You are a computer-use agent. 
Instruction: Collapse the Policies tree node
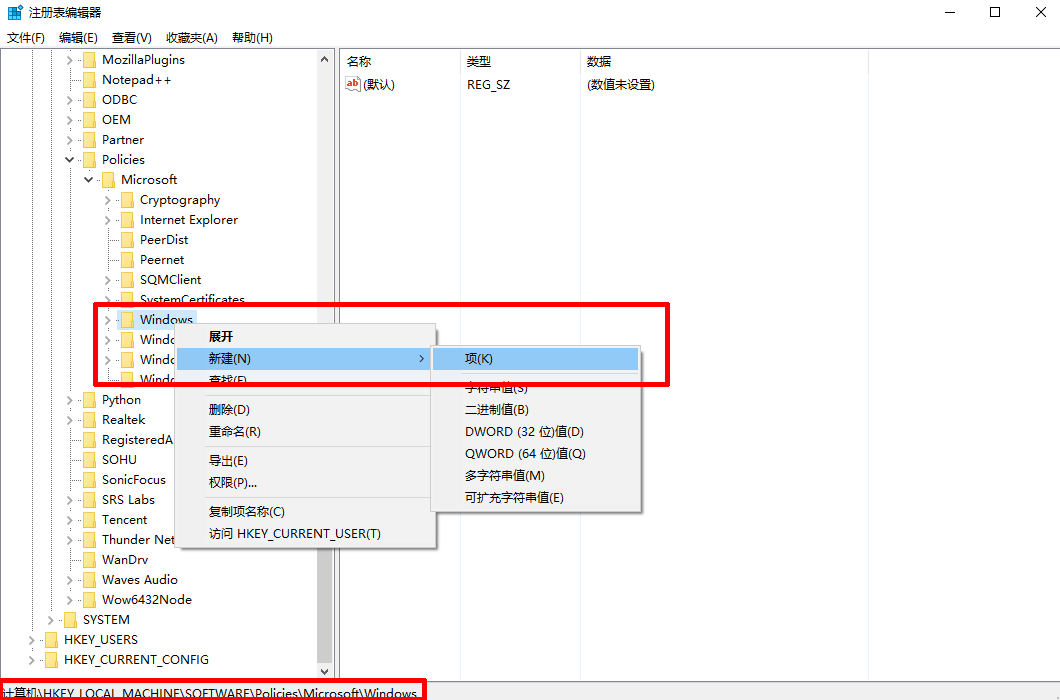click(x=69, y=159)
